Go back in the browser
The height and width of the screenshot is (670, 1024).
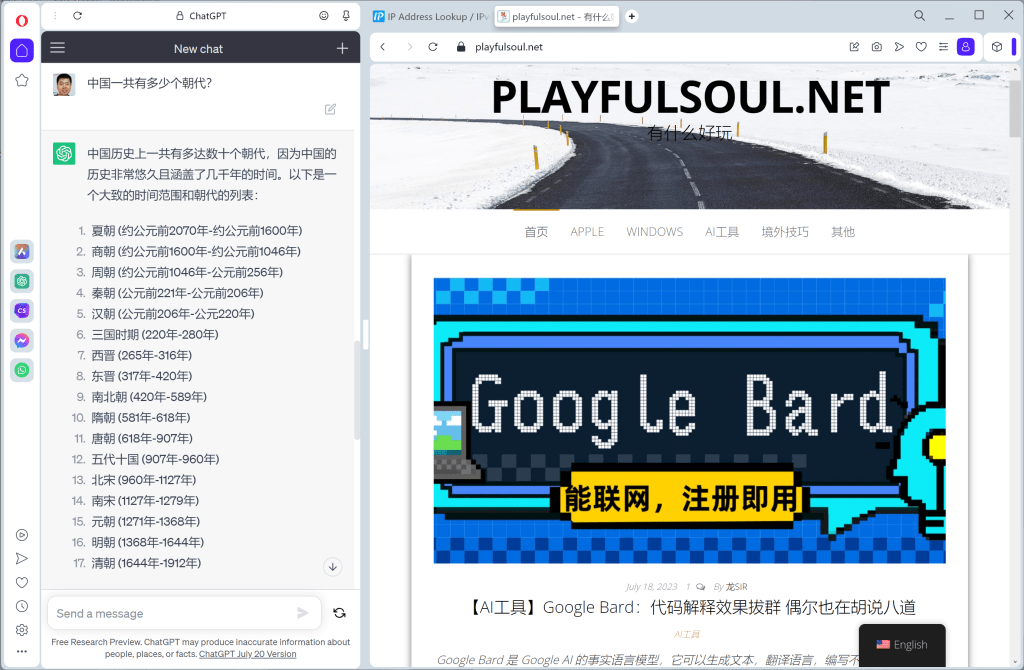383,47
